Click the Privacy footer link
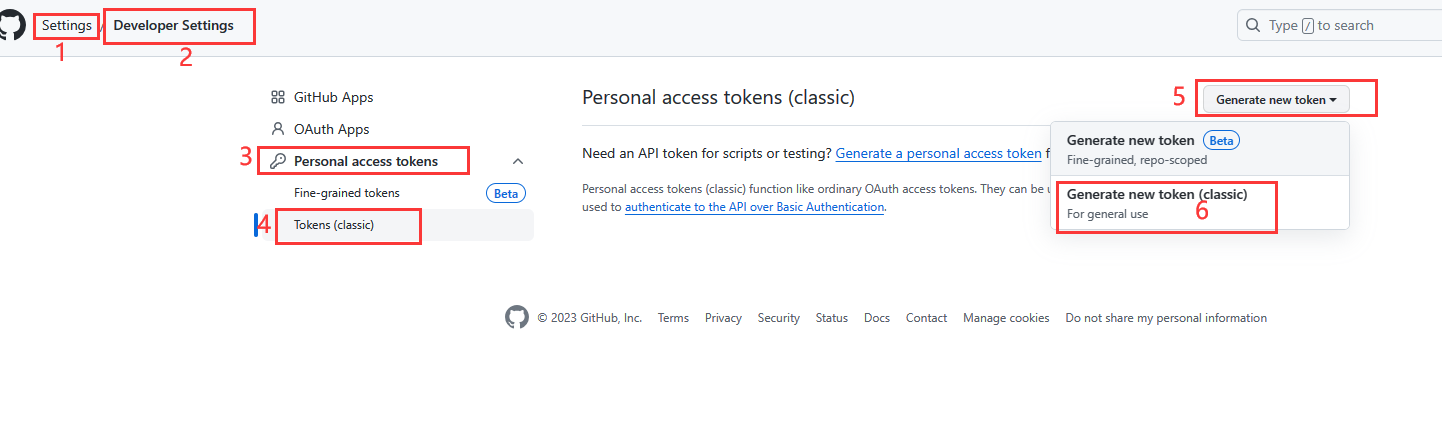This screenshot has width=1442, height=429. [x=723, y=318]
